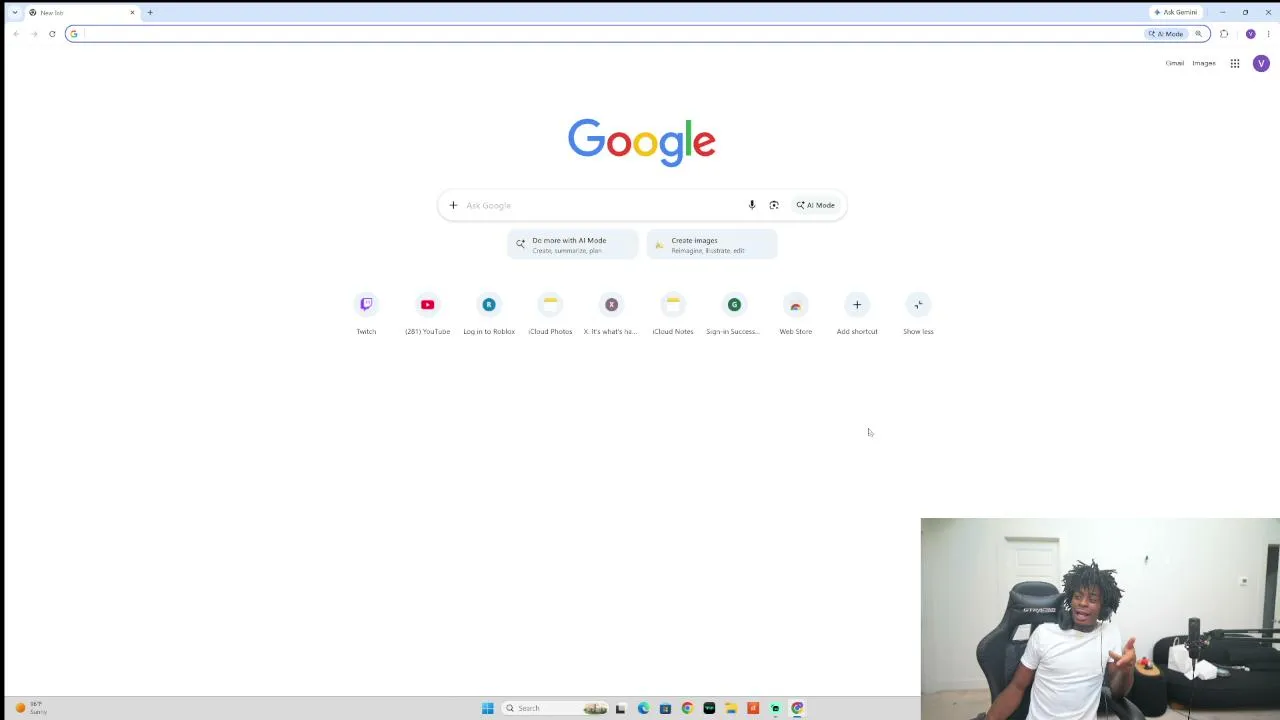Screen dimensions: 1280x720
Task: Click AI Mode in the address bar
Action: pos(1166,34)
